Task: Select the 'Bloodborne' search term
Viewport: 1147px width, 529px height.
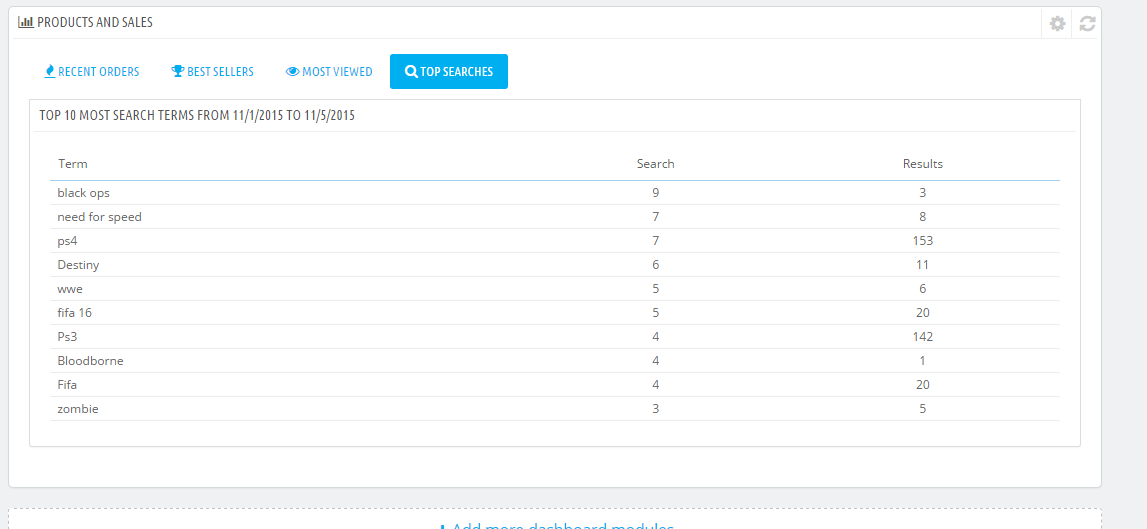Action: 89,361
